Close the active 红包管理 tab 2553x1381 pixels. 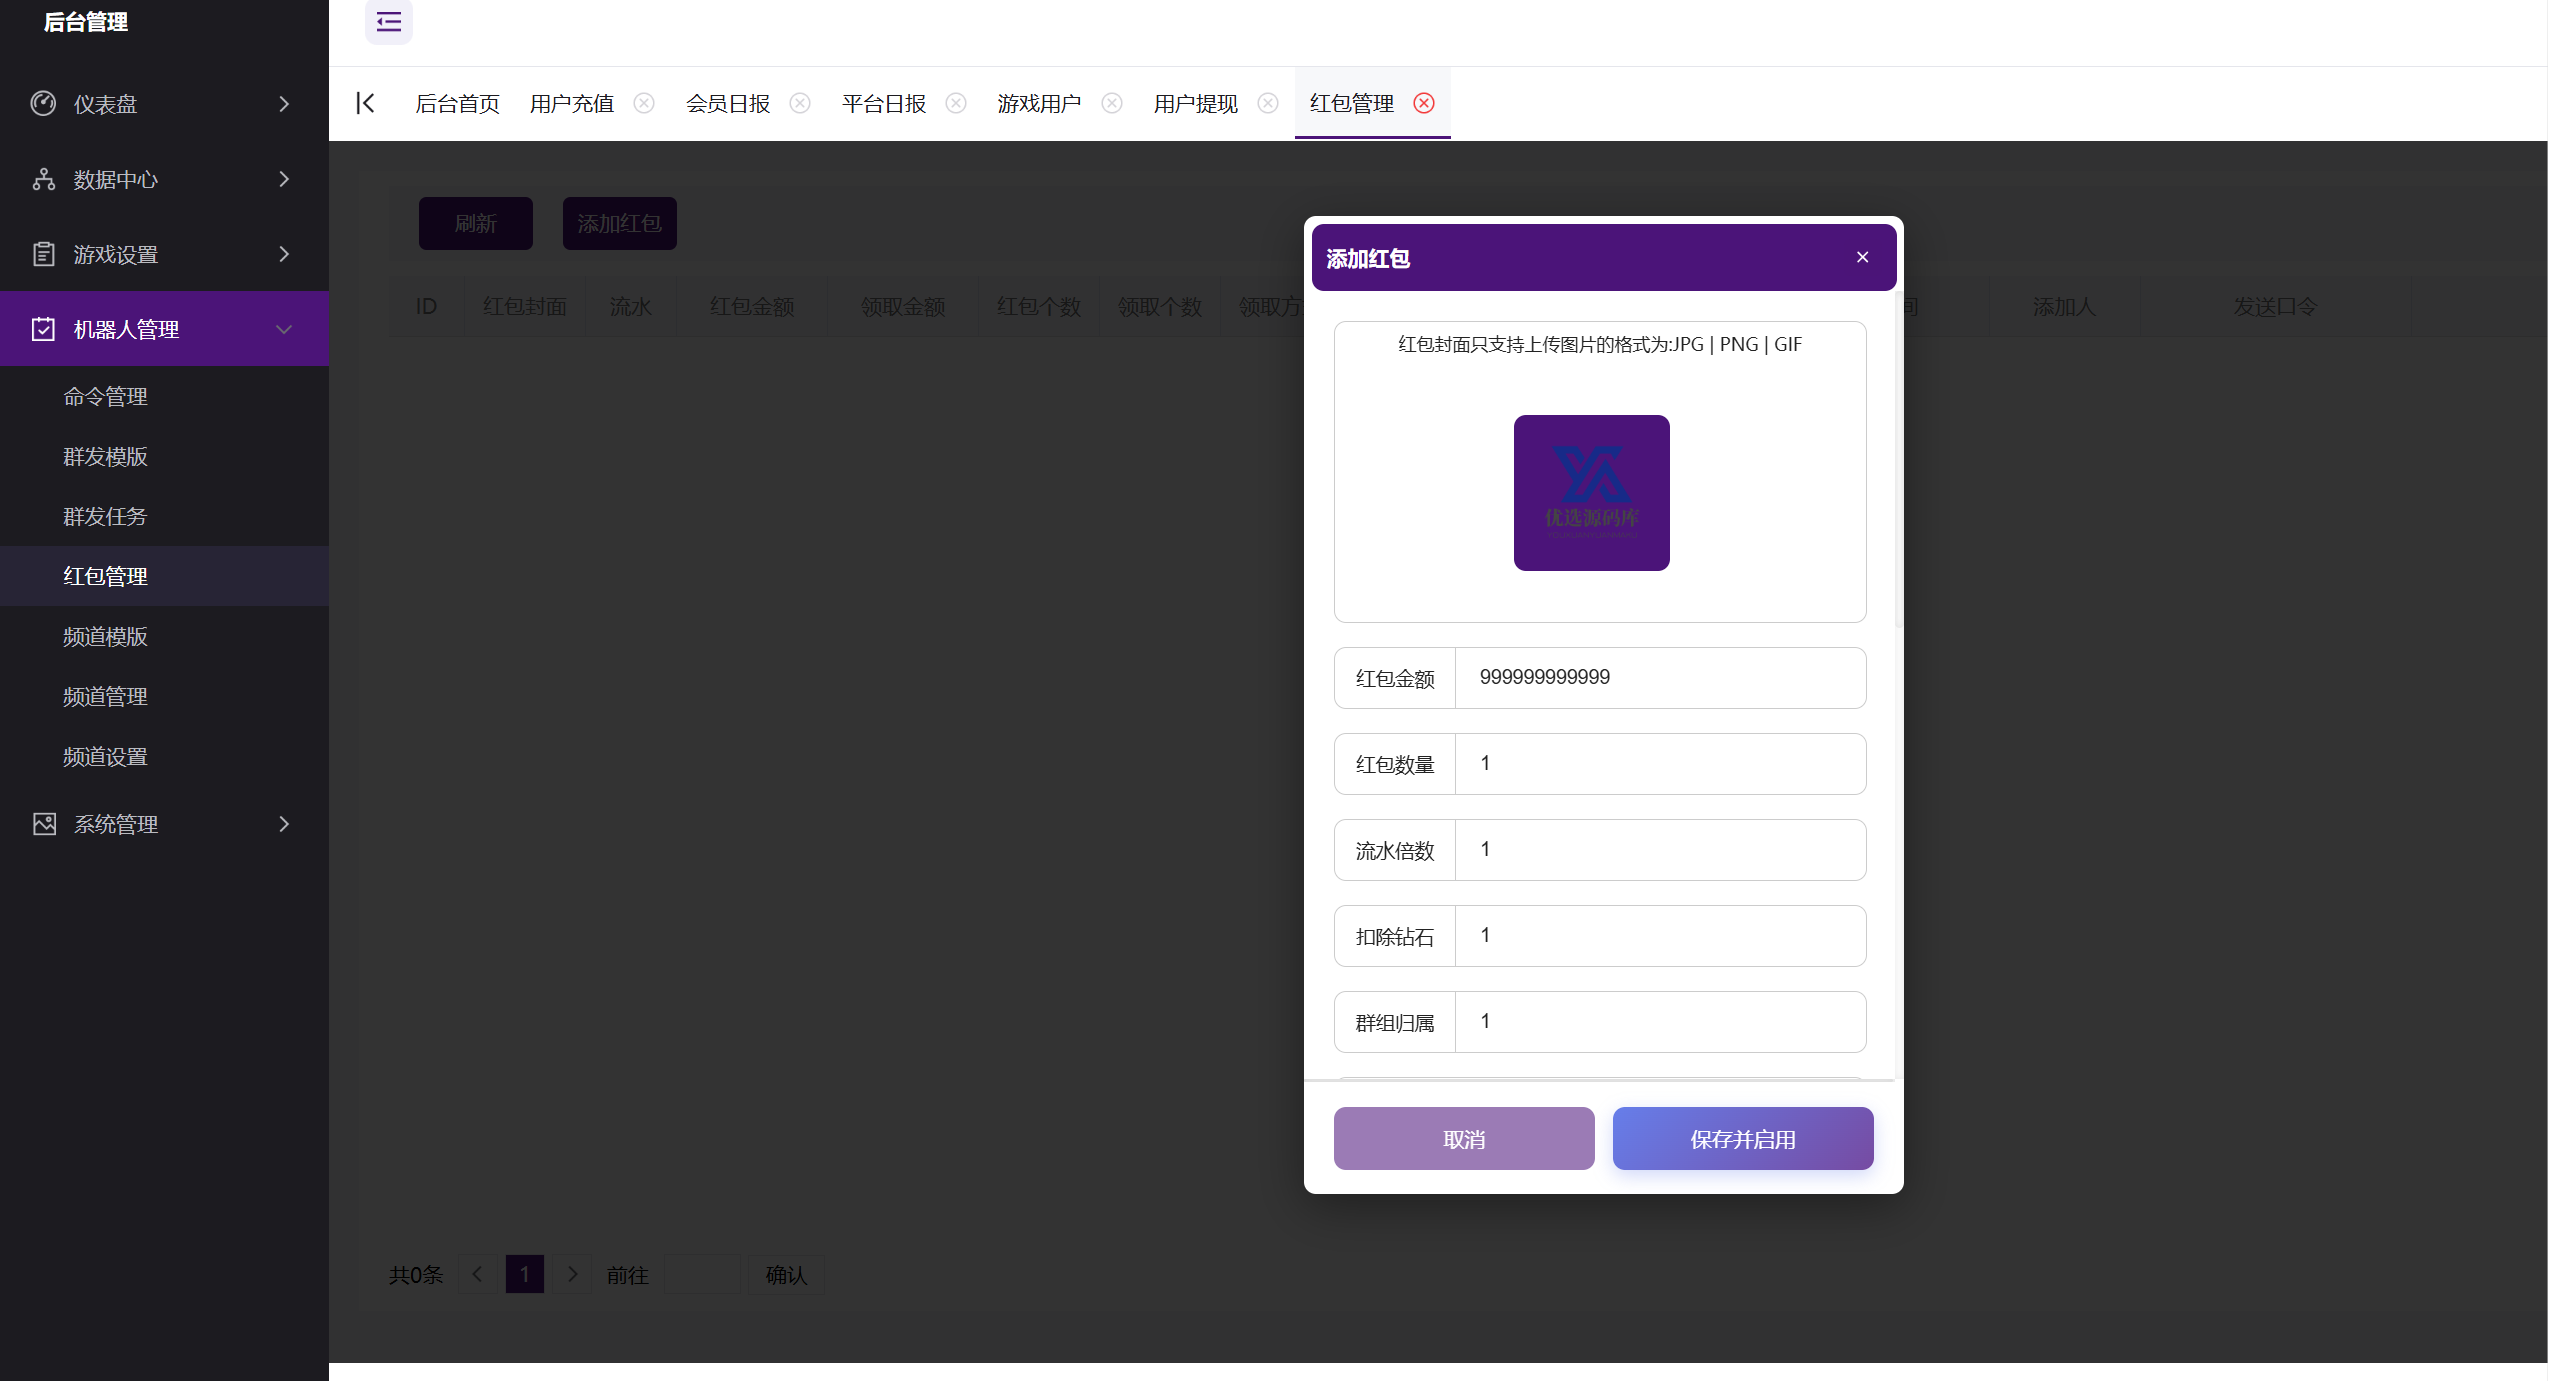pyautogui.click(x=1424, y=103)
